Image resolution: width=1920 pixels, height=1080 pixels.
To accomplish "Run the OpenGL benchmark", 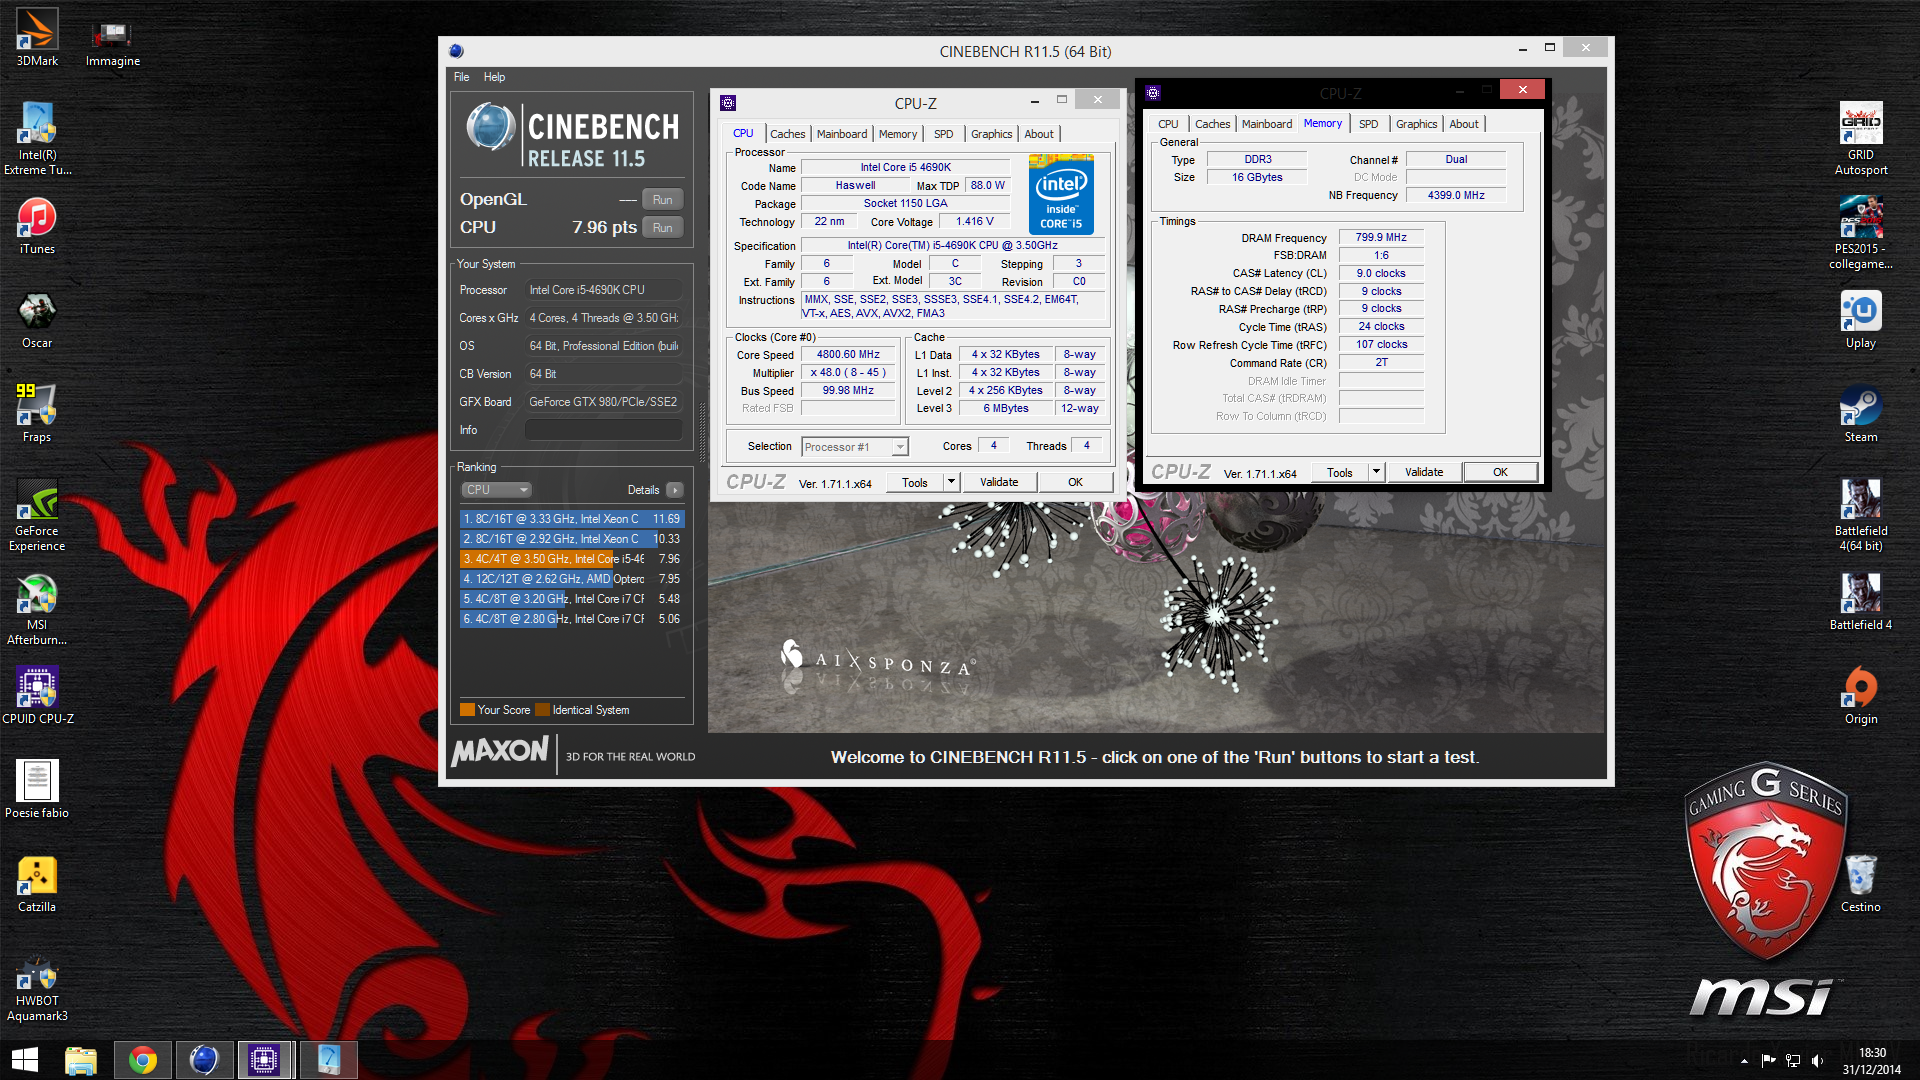I will [x=662, y=200].
